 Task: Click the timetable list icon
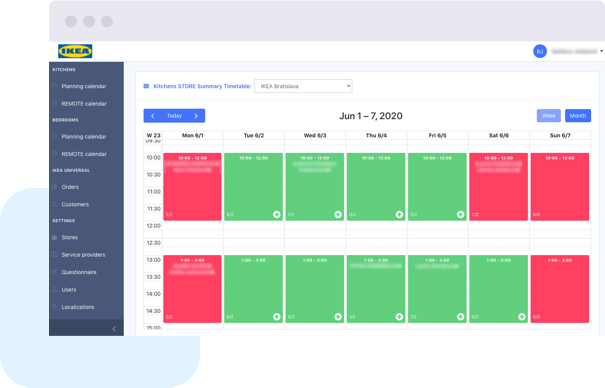point(146,86)
